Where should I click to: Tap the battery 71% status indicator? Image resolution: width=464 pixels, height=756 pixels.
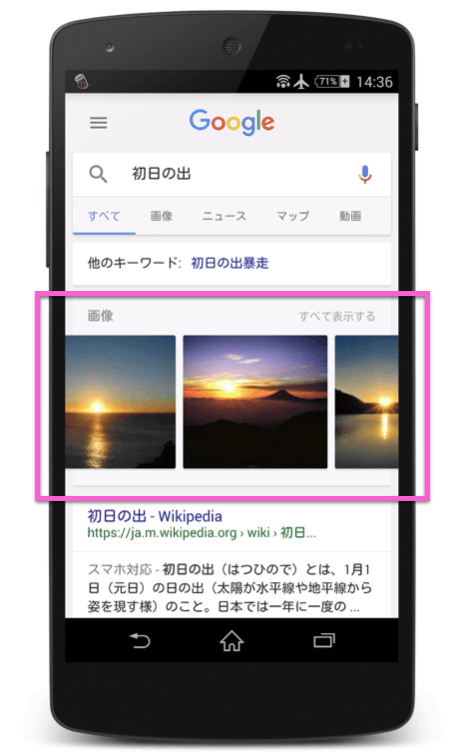(332, 81)
